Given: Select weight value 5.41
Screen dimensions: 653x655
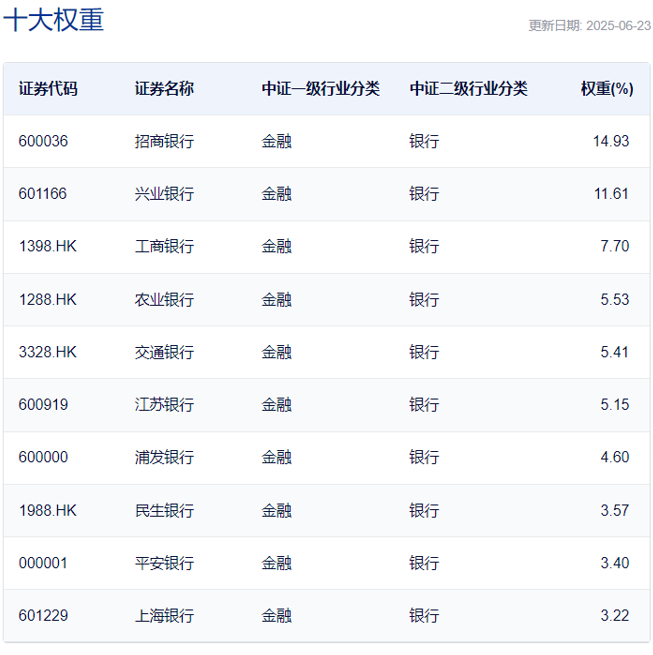Looking at the screenshot, I should coord(615,352).
